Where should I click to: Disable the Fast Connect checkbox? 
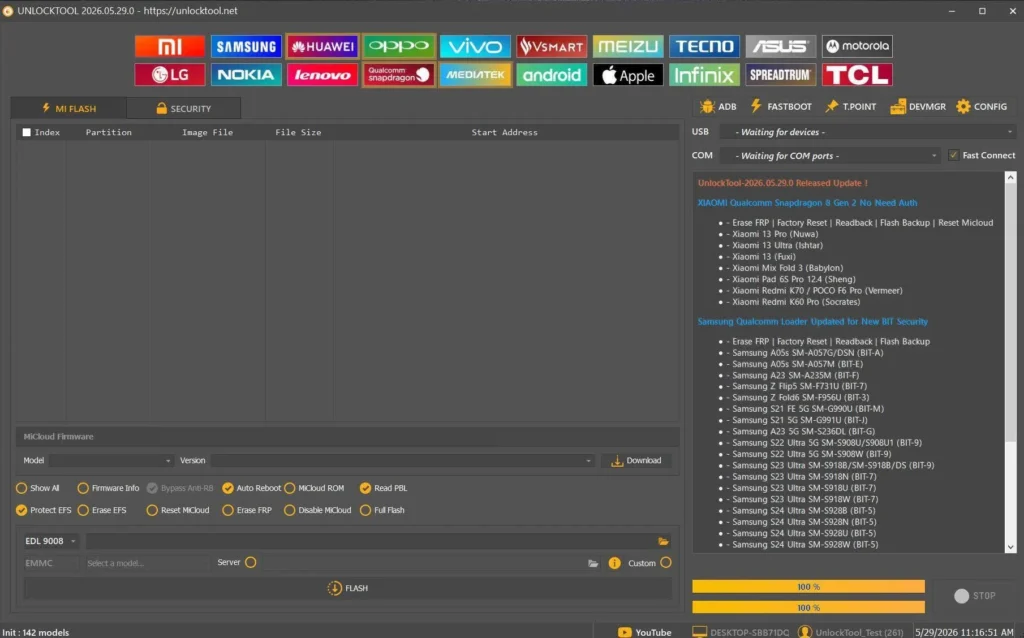click(953, 155)
